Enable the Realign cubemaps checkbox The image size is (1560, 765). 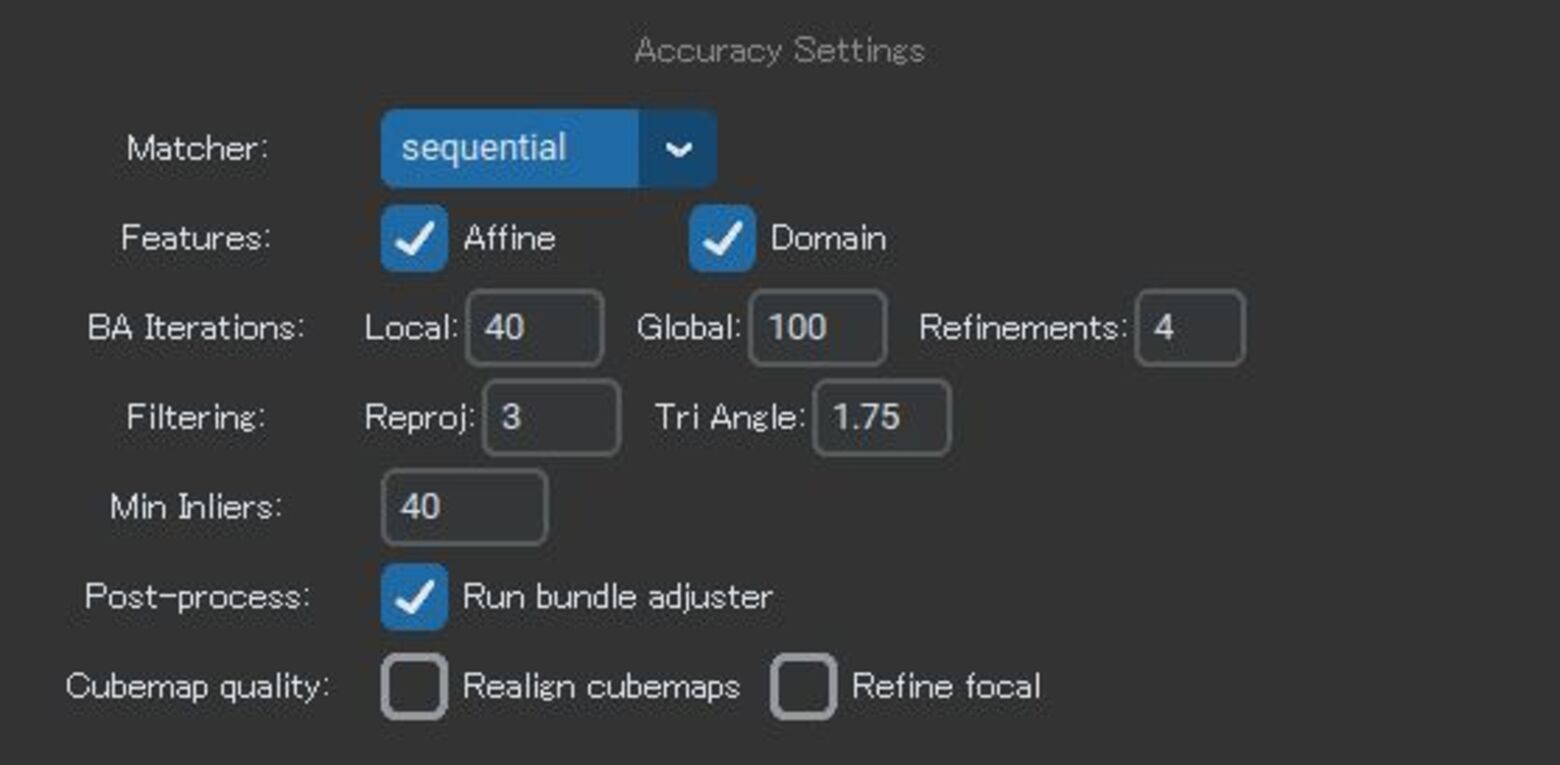[x=414, y=686]
